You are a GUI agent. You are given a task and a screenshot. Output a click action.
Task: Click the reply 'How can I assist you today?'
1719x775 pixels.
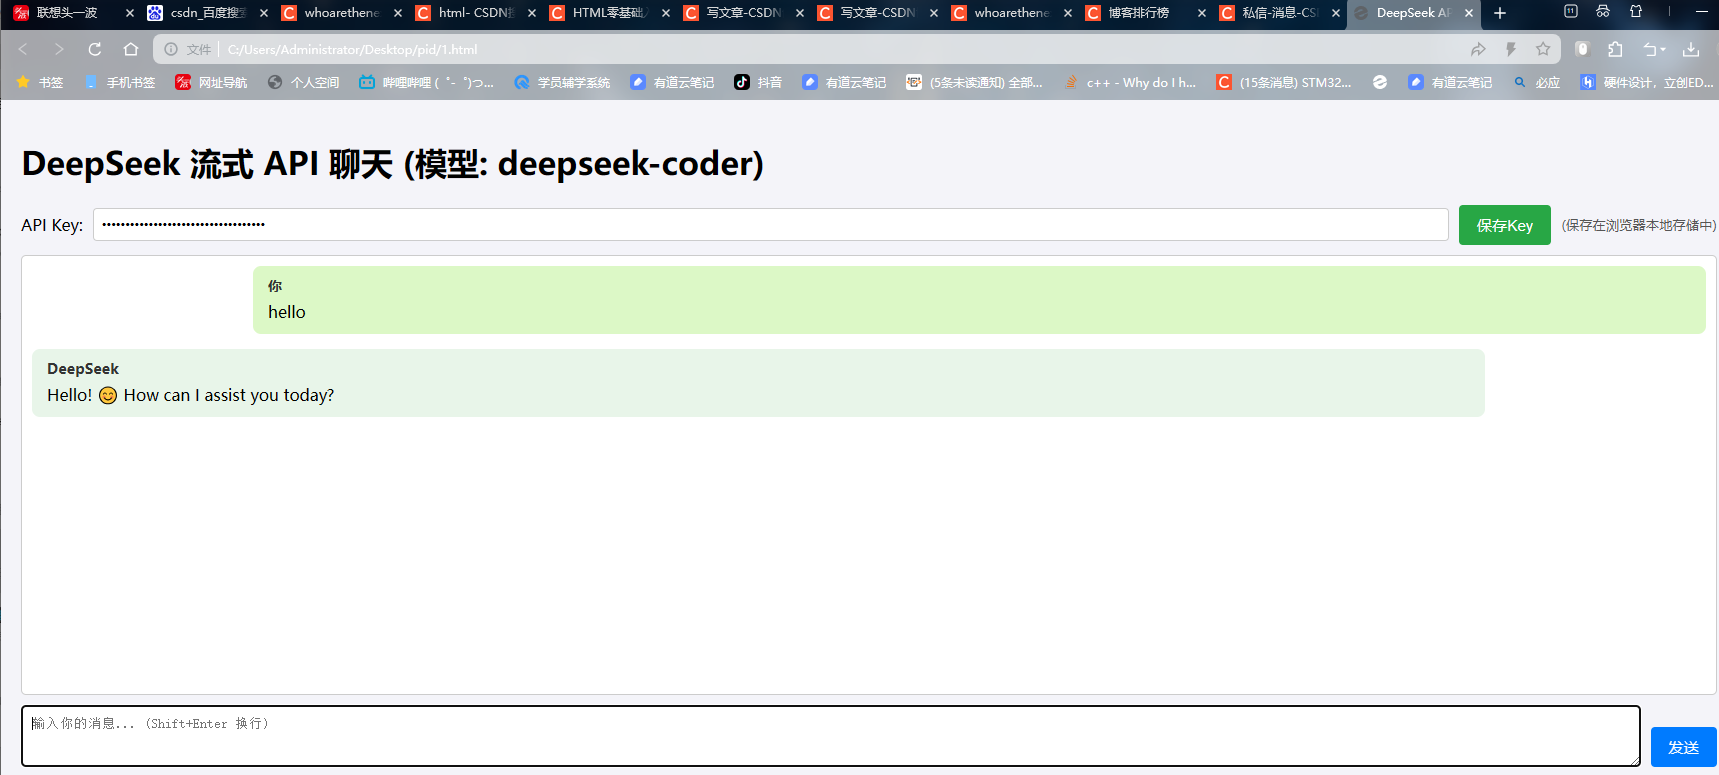[229, 395]
